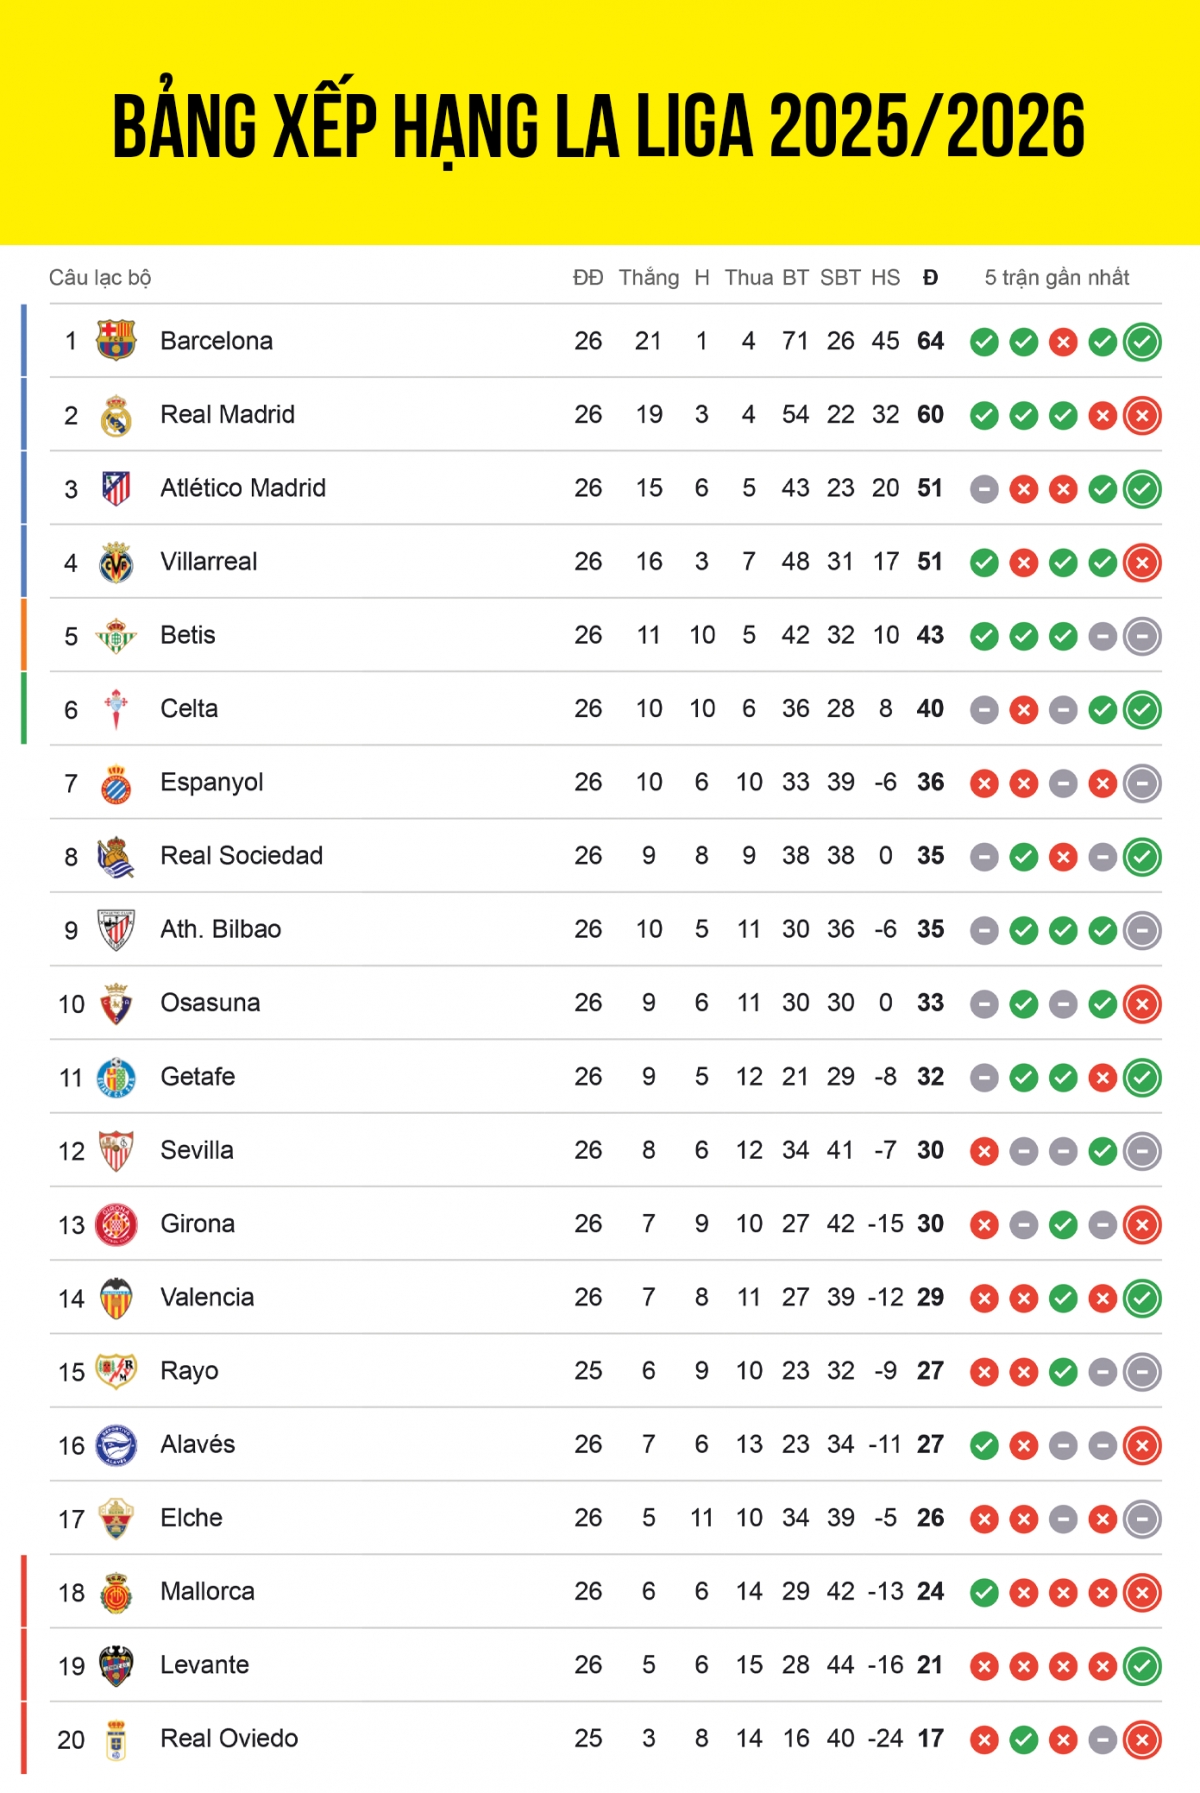
Task: Click the Barcelona club crest
Action: coord(116,341)
